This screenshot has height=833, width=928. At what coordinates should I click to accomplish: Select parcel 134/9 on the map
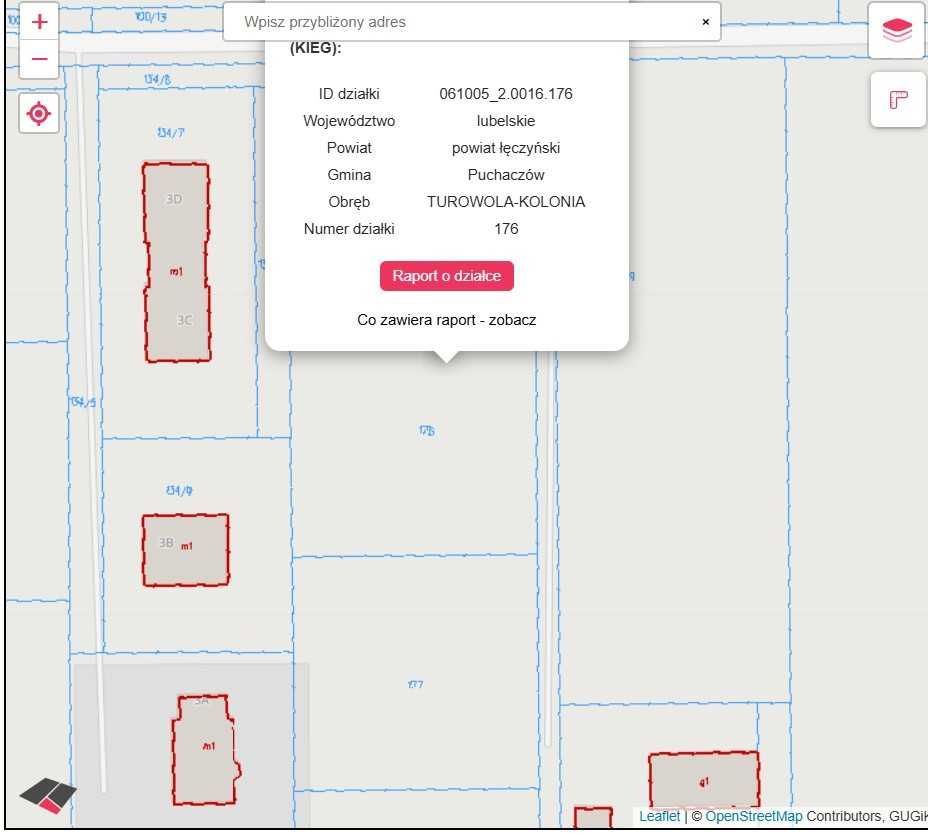[x=179, y=490]
